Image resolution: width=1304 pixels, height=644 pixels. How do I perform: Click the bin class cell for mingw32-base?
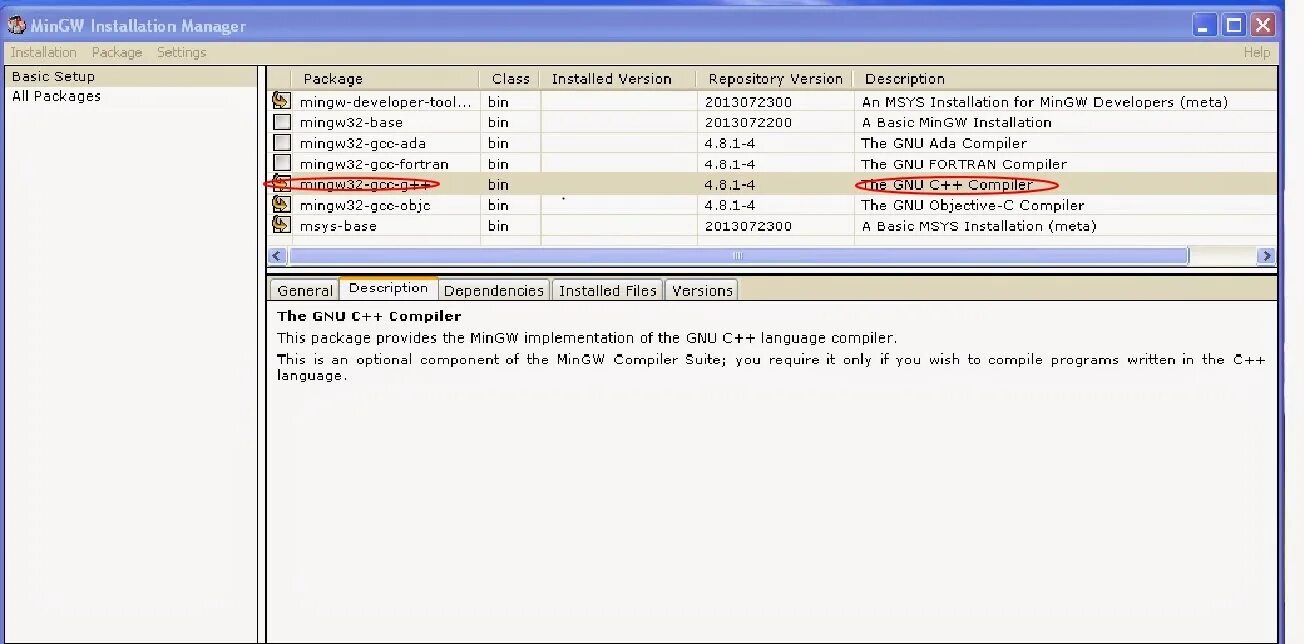498,122
